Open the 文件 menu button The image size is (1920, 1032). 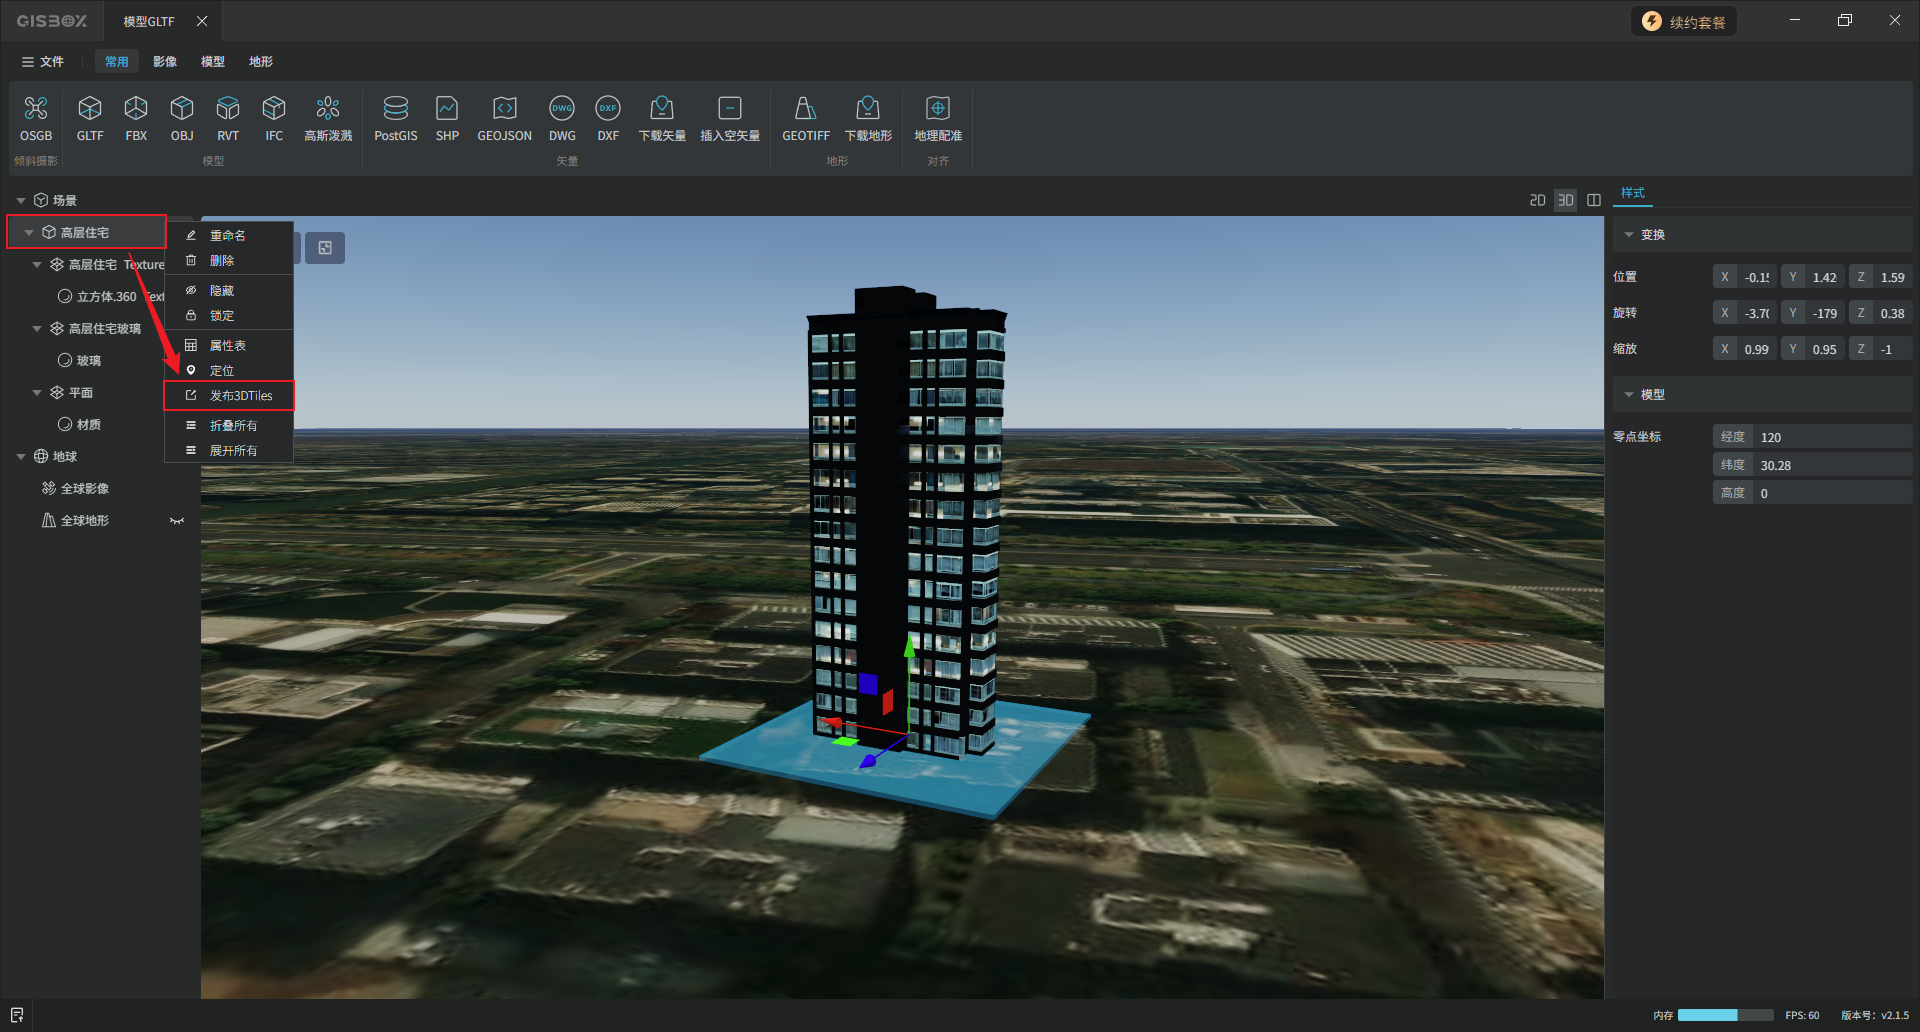[42, 62]
